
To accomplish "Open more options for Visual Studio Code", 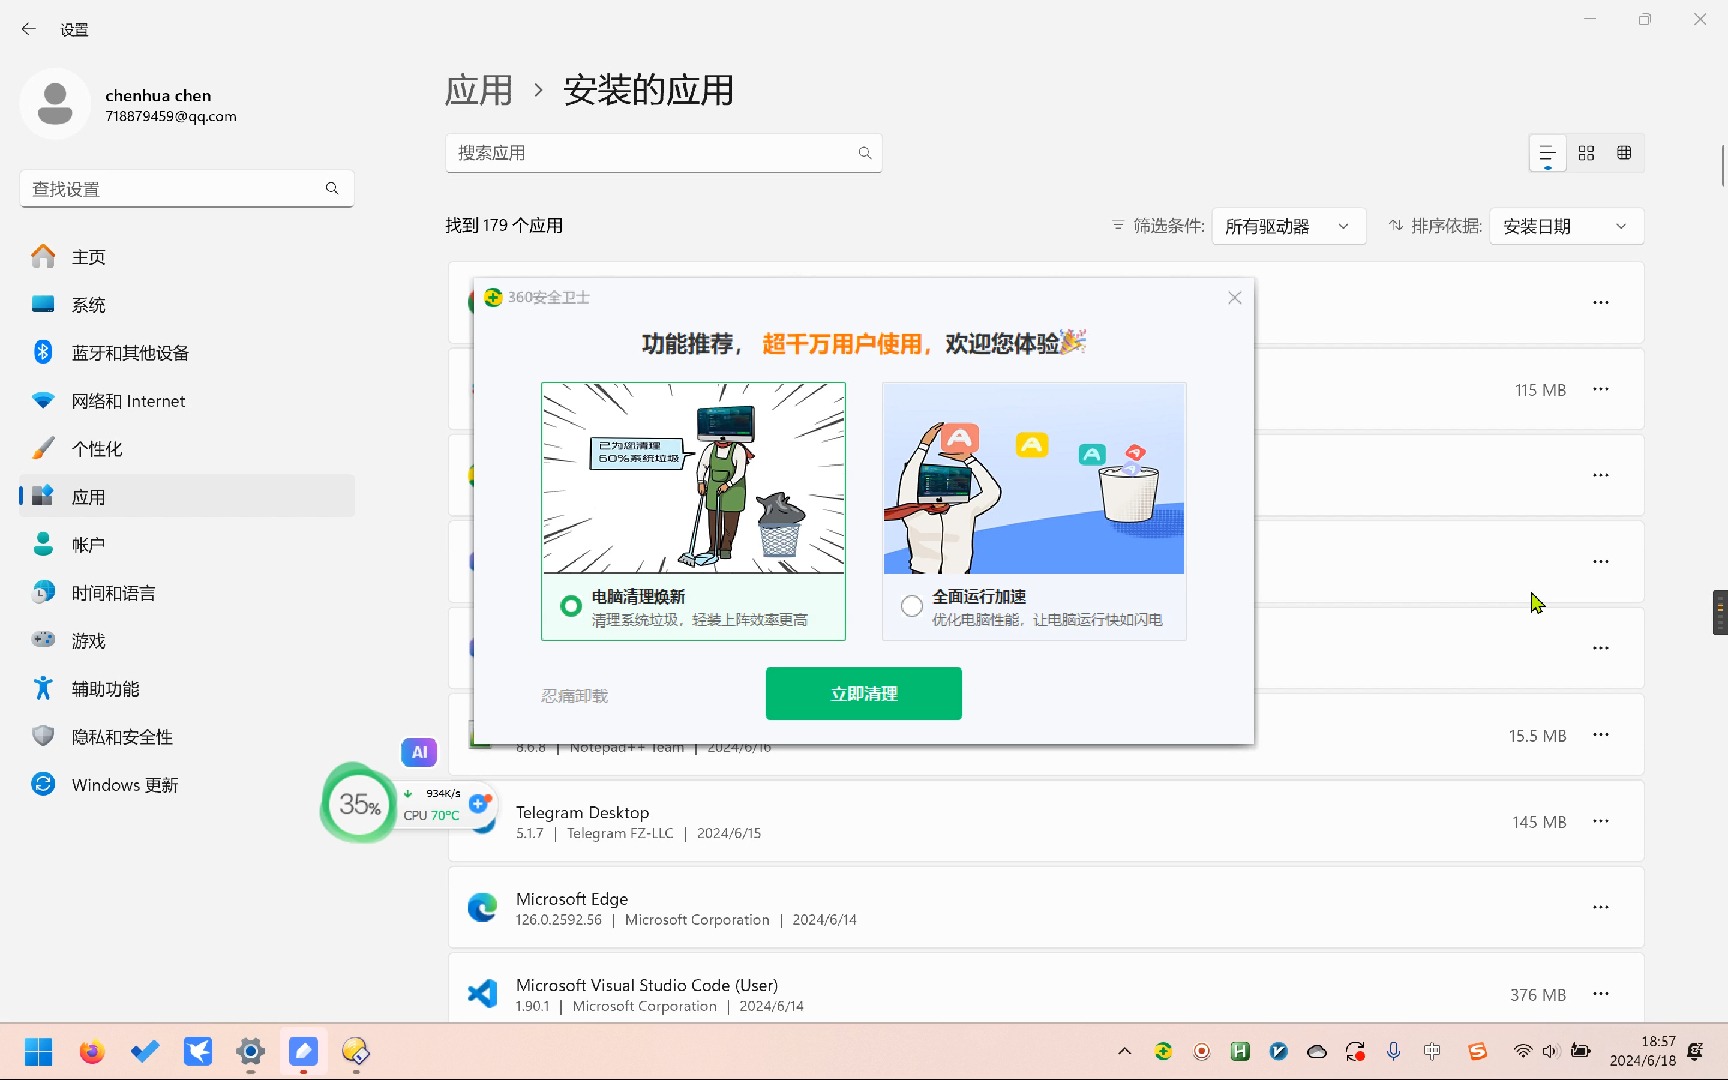I will 1601,994.
